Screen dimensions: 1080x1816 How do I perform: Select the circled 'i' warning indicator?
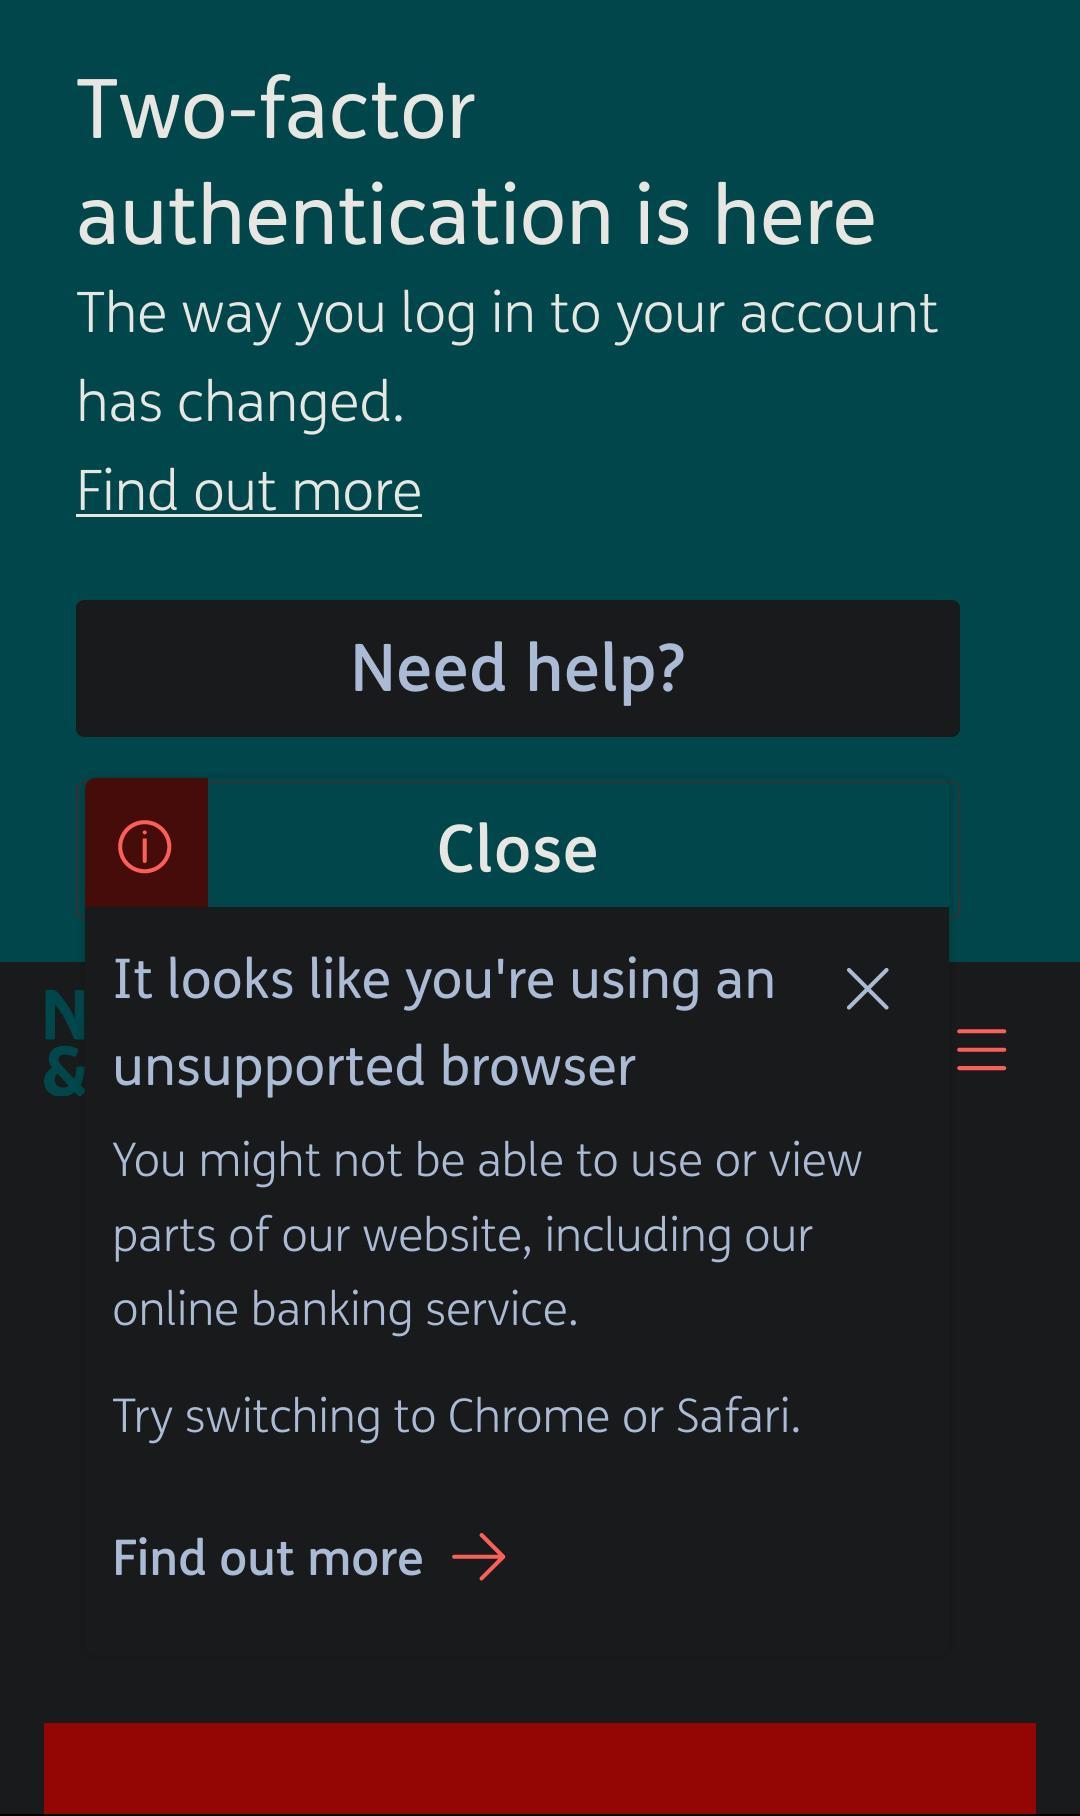(x=144, y=845)
